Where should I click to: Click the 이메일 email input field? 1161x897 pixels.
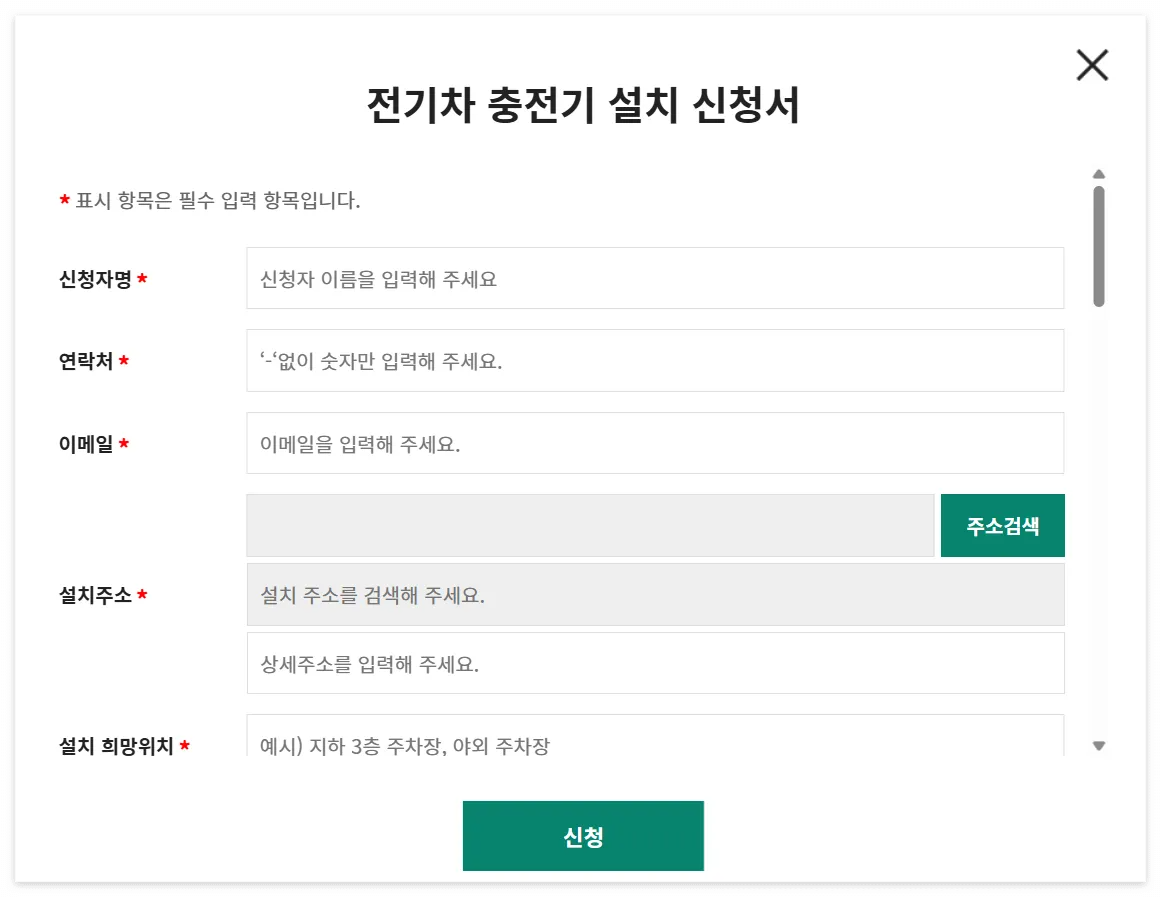tap(655, 443)
